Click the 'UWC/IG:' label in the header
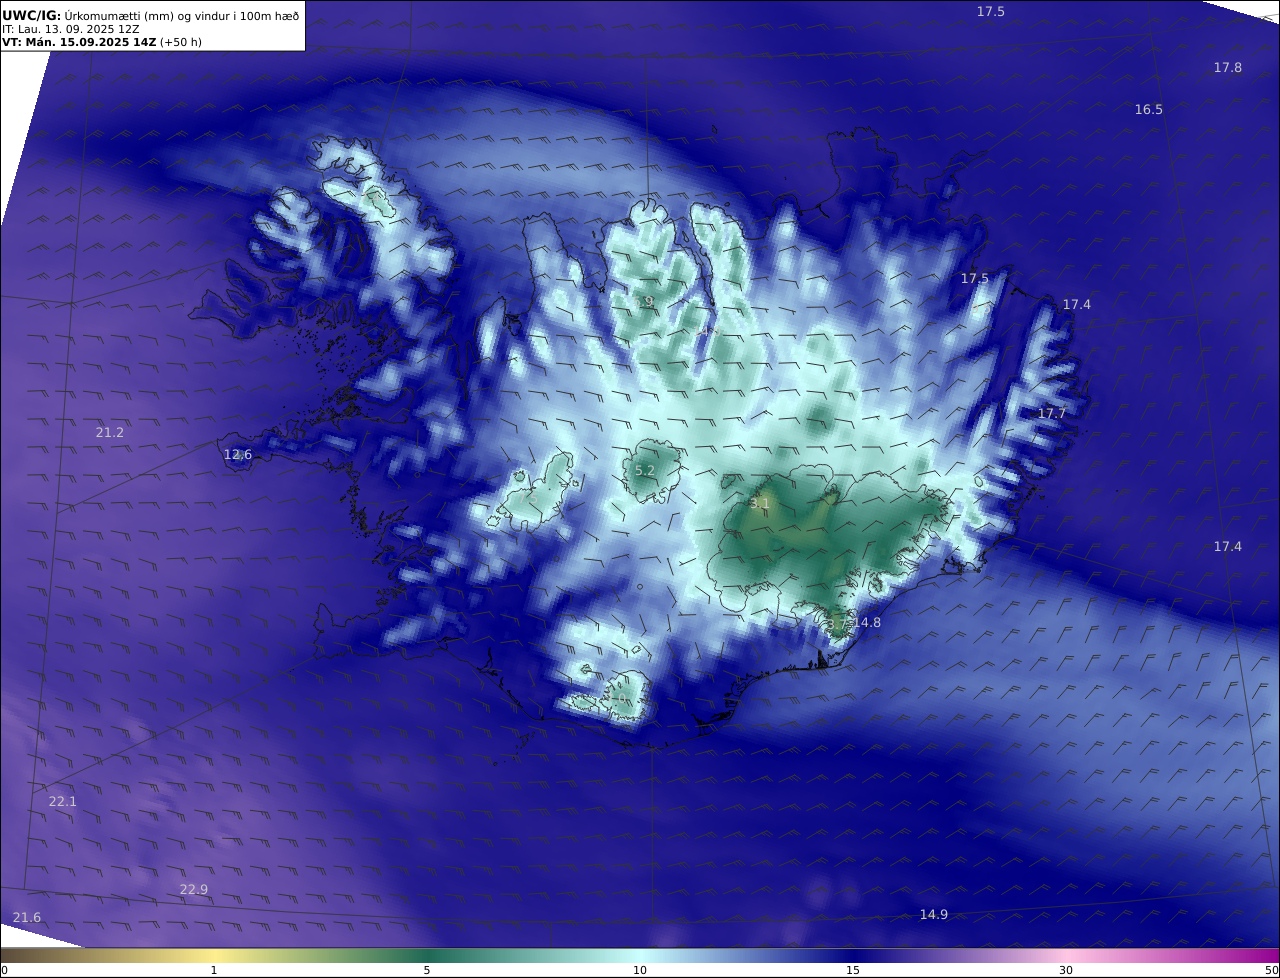 (32, 15)
